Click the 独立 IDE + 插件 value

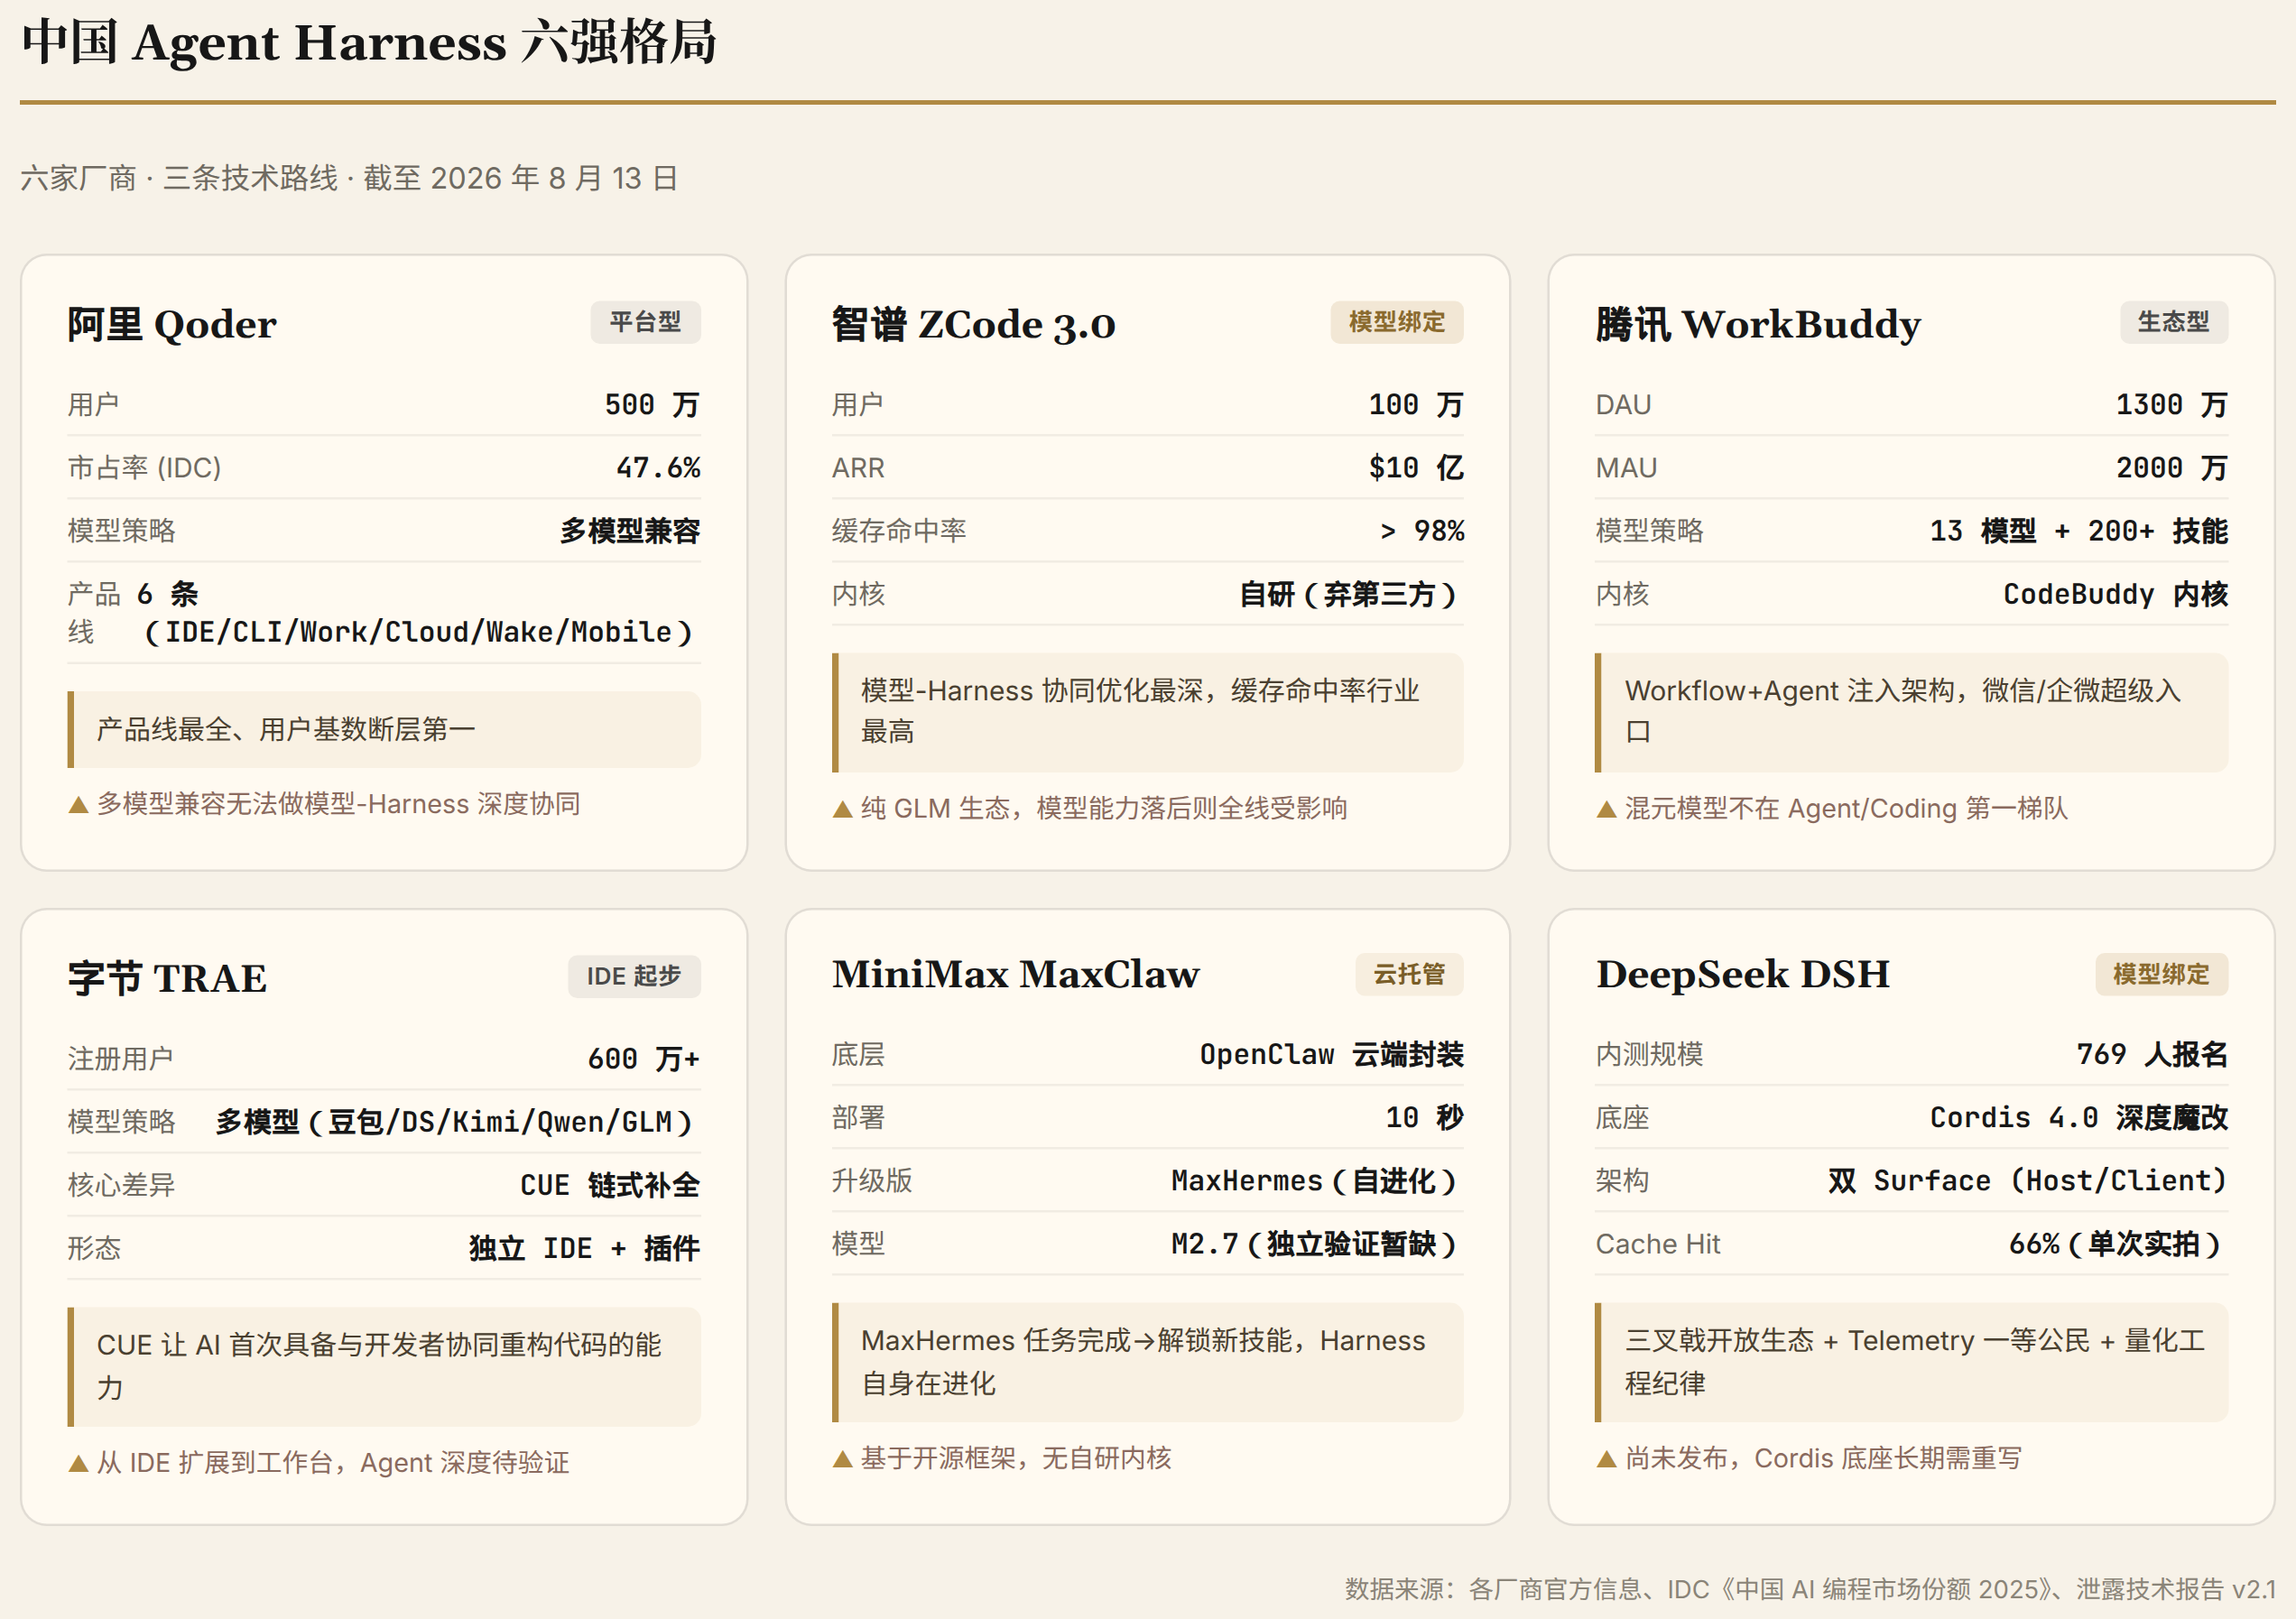coord(585,1248)
